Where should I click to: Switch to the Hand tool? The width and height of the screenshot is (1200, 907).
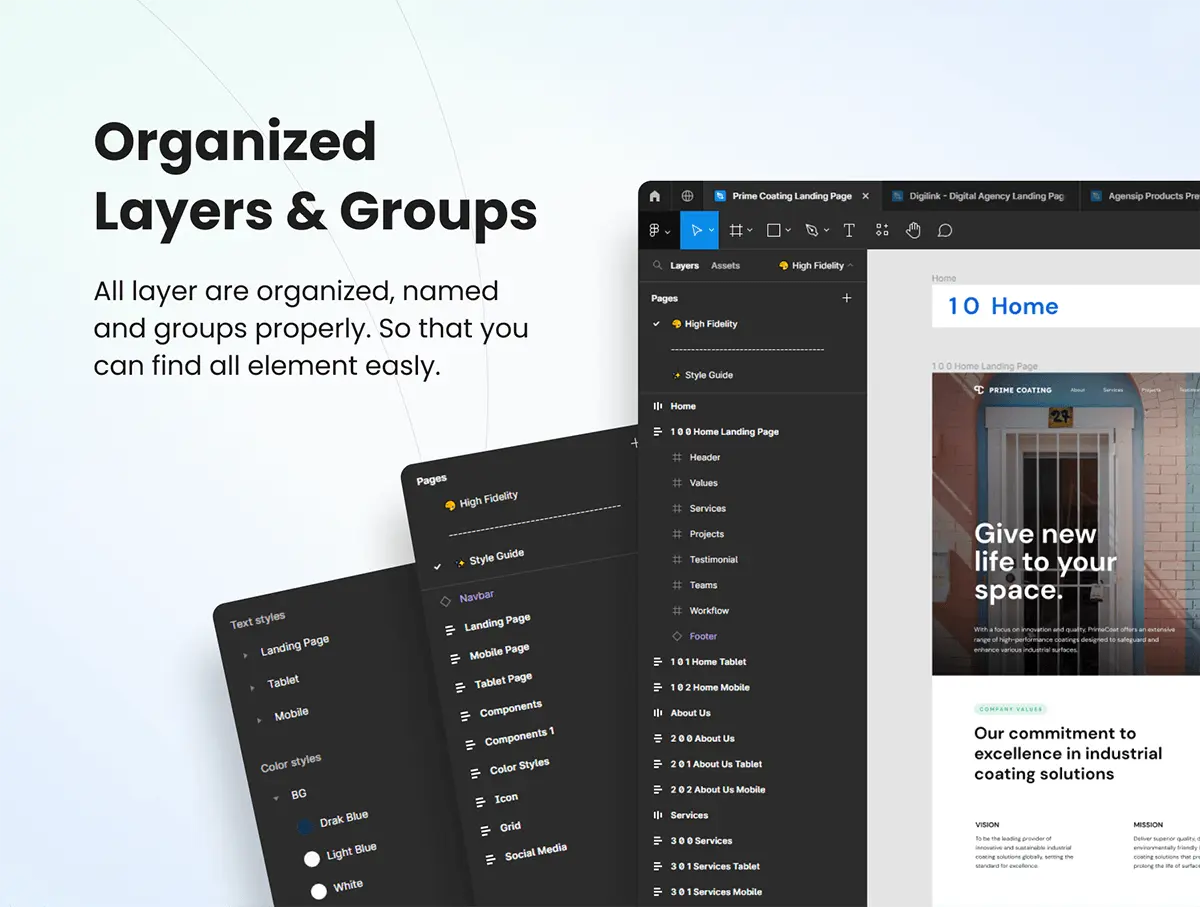coord(913,230)
